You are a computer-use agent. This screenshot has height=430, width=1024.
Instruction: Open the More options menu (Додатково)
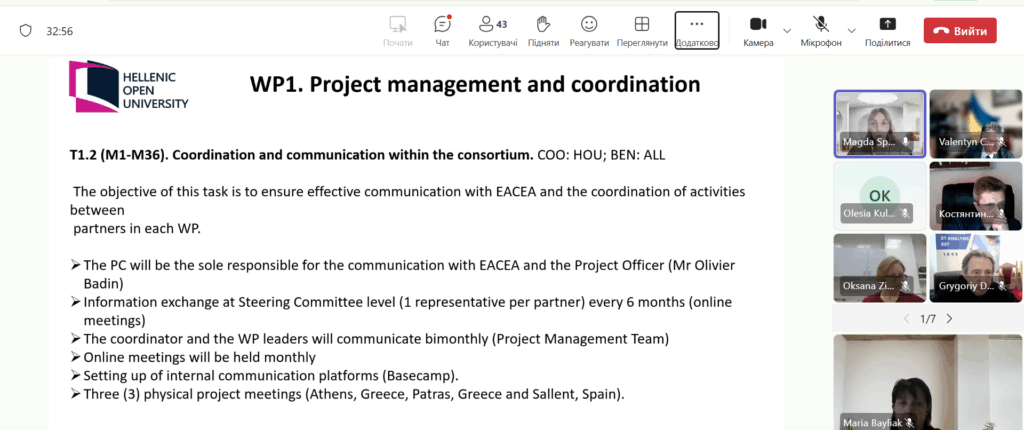pyautogui.click(x=697, y=30)
